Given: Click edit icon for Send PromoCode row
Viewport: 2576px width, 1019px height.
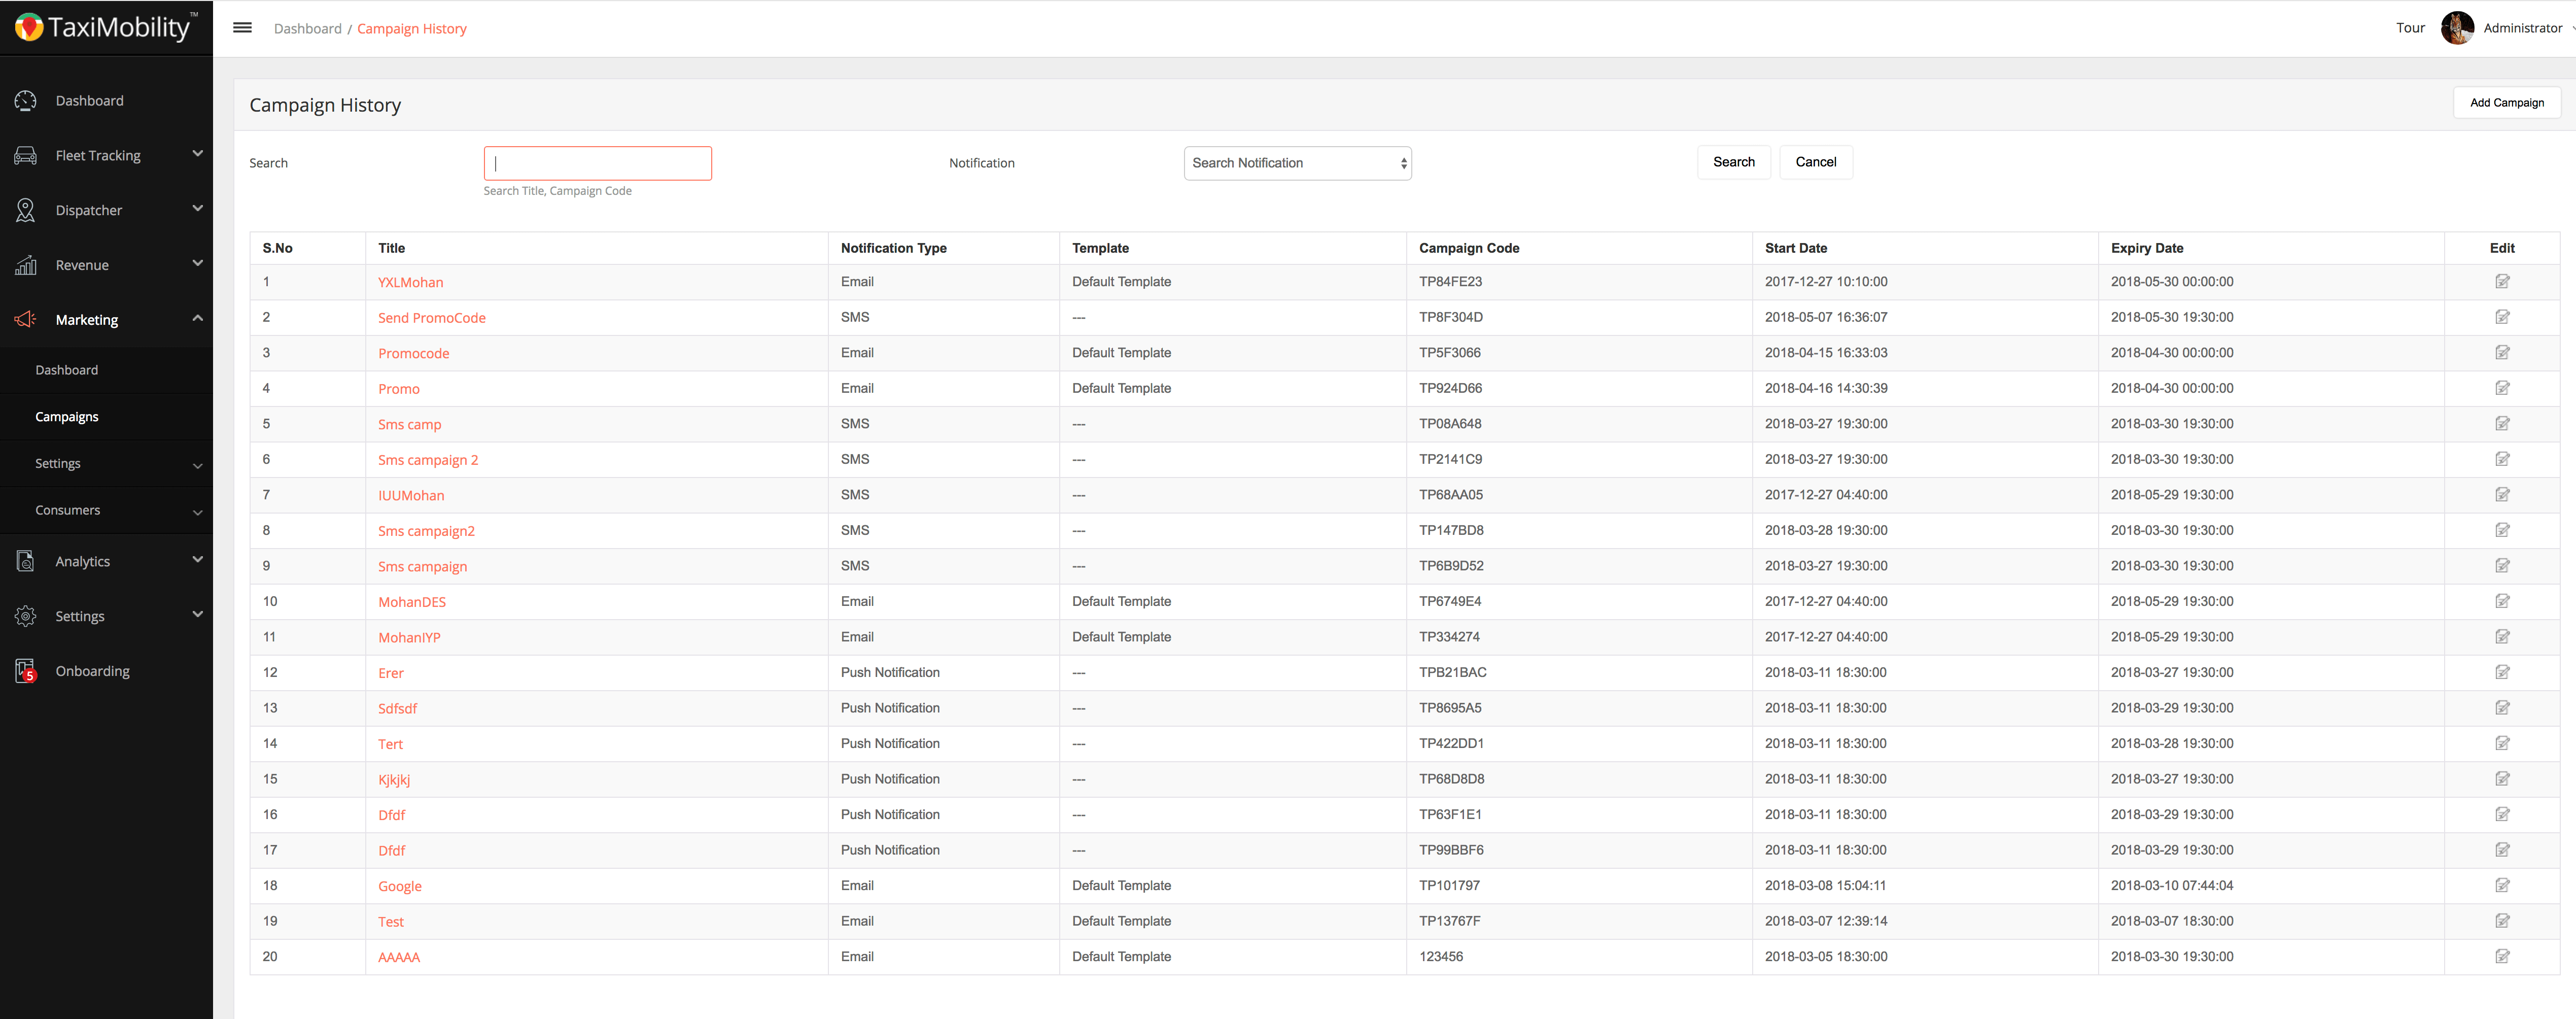Looking at the screenshot, I should pos(2502,317).
